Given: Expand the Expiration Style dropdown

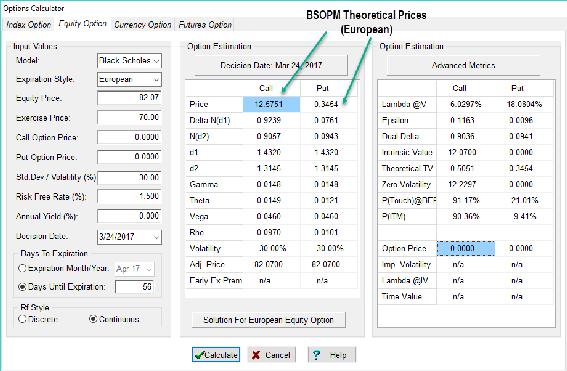Looking at the screenshot, I should coord(157,80).
